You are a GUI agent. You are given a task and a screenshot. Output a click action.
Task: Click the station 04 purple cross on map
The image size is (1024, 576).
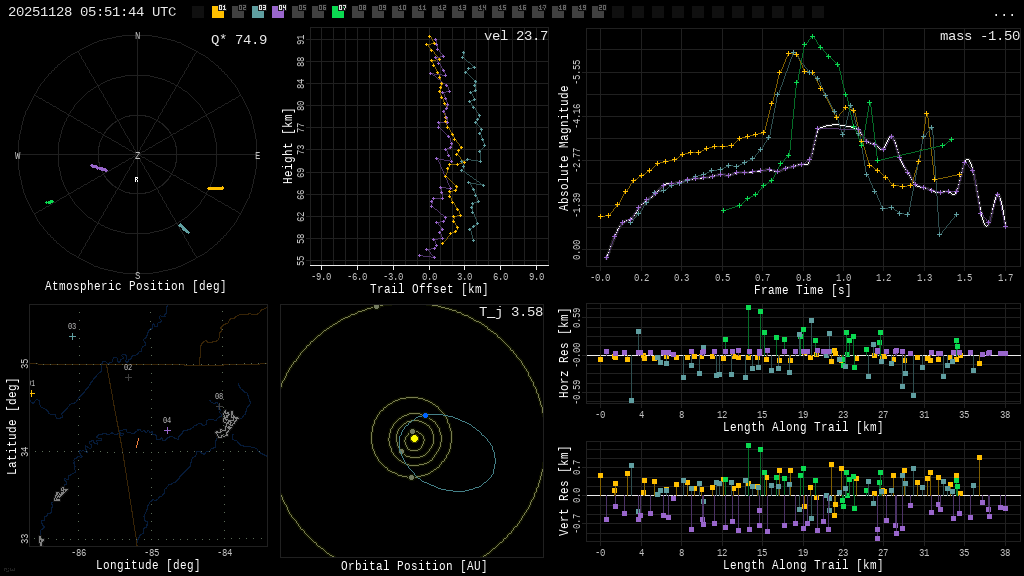point(167,430)
